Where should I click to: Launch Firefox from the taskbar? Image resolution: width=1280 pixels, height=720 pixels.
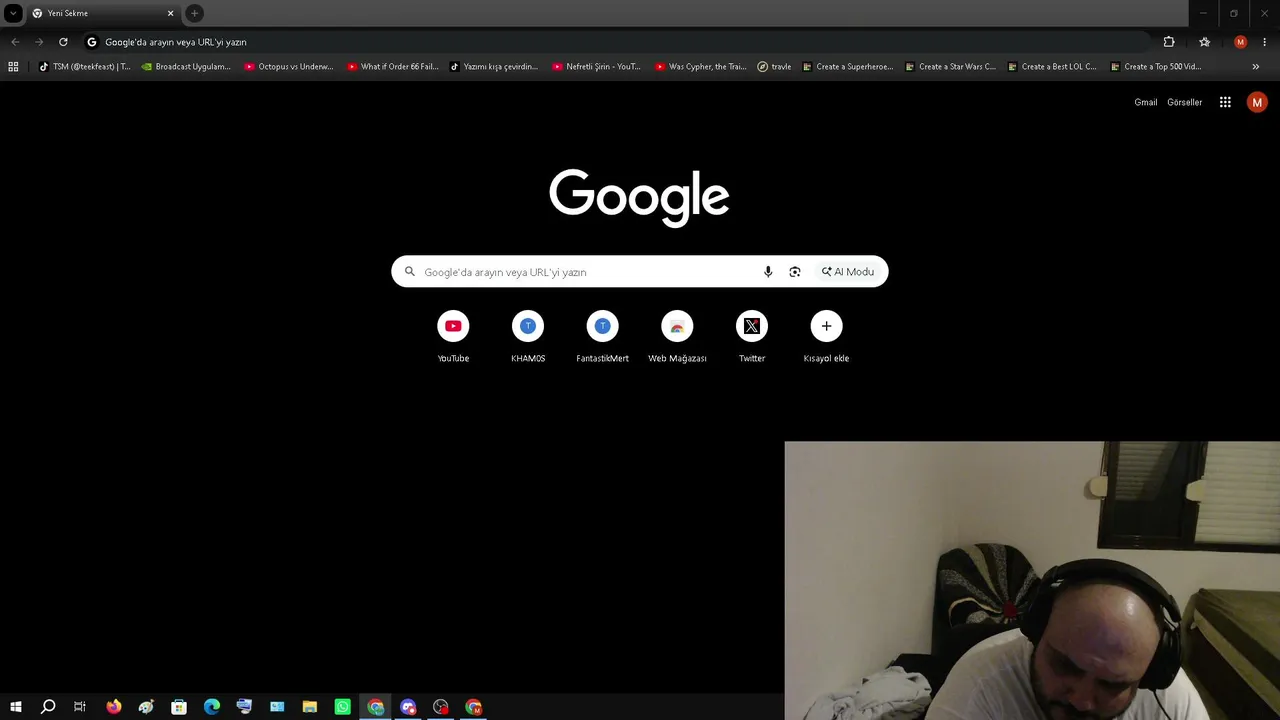[113, 707]
